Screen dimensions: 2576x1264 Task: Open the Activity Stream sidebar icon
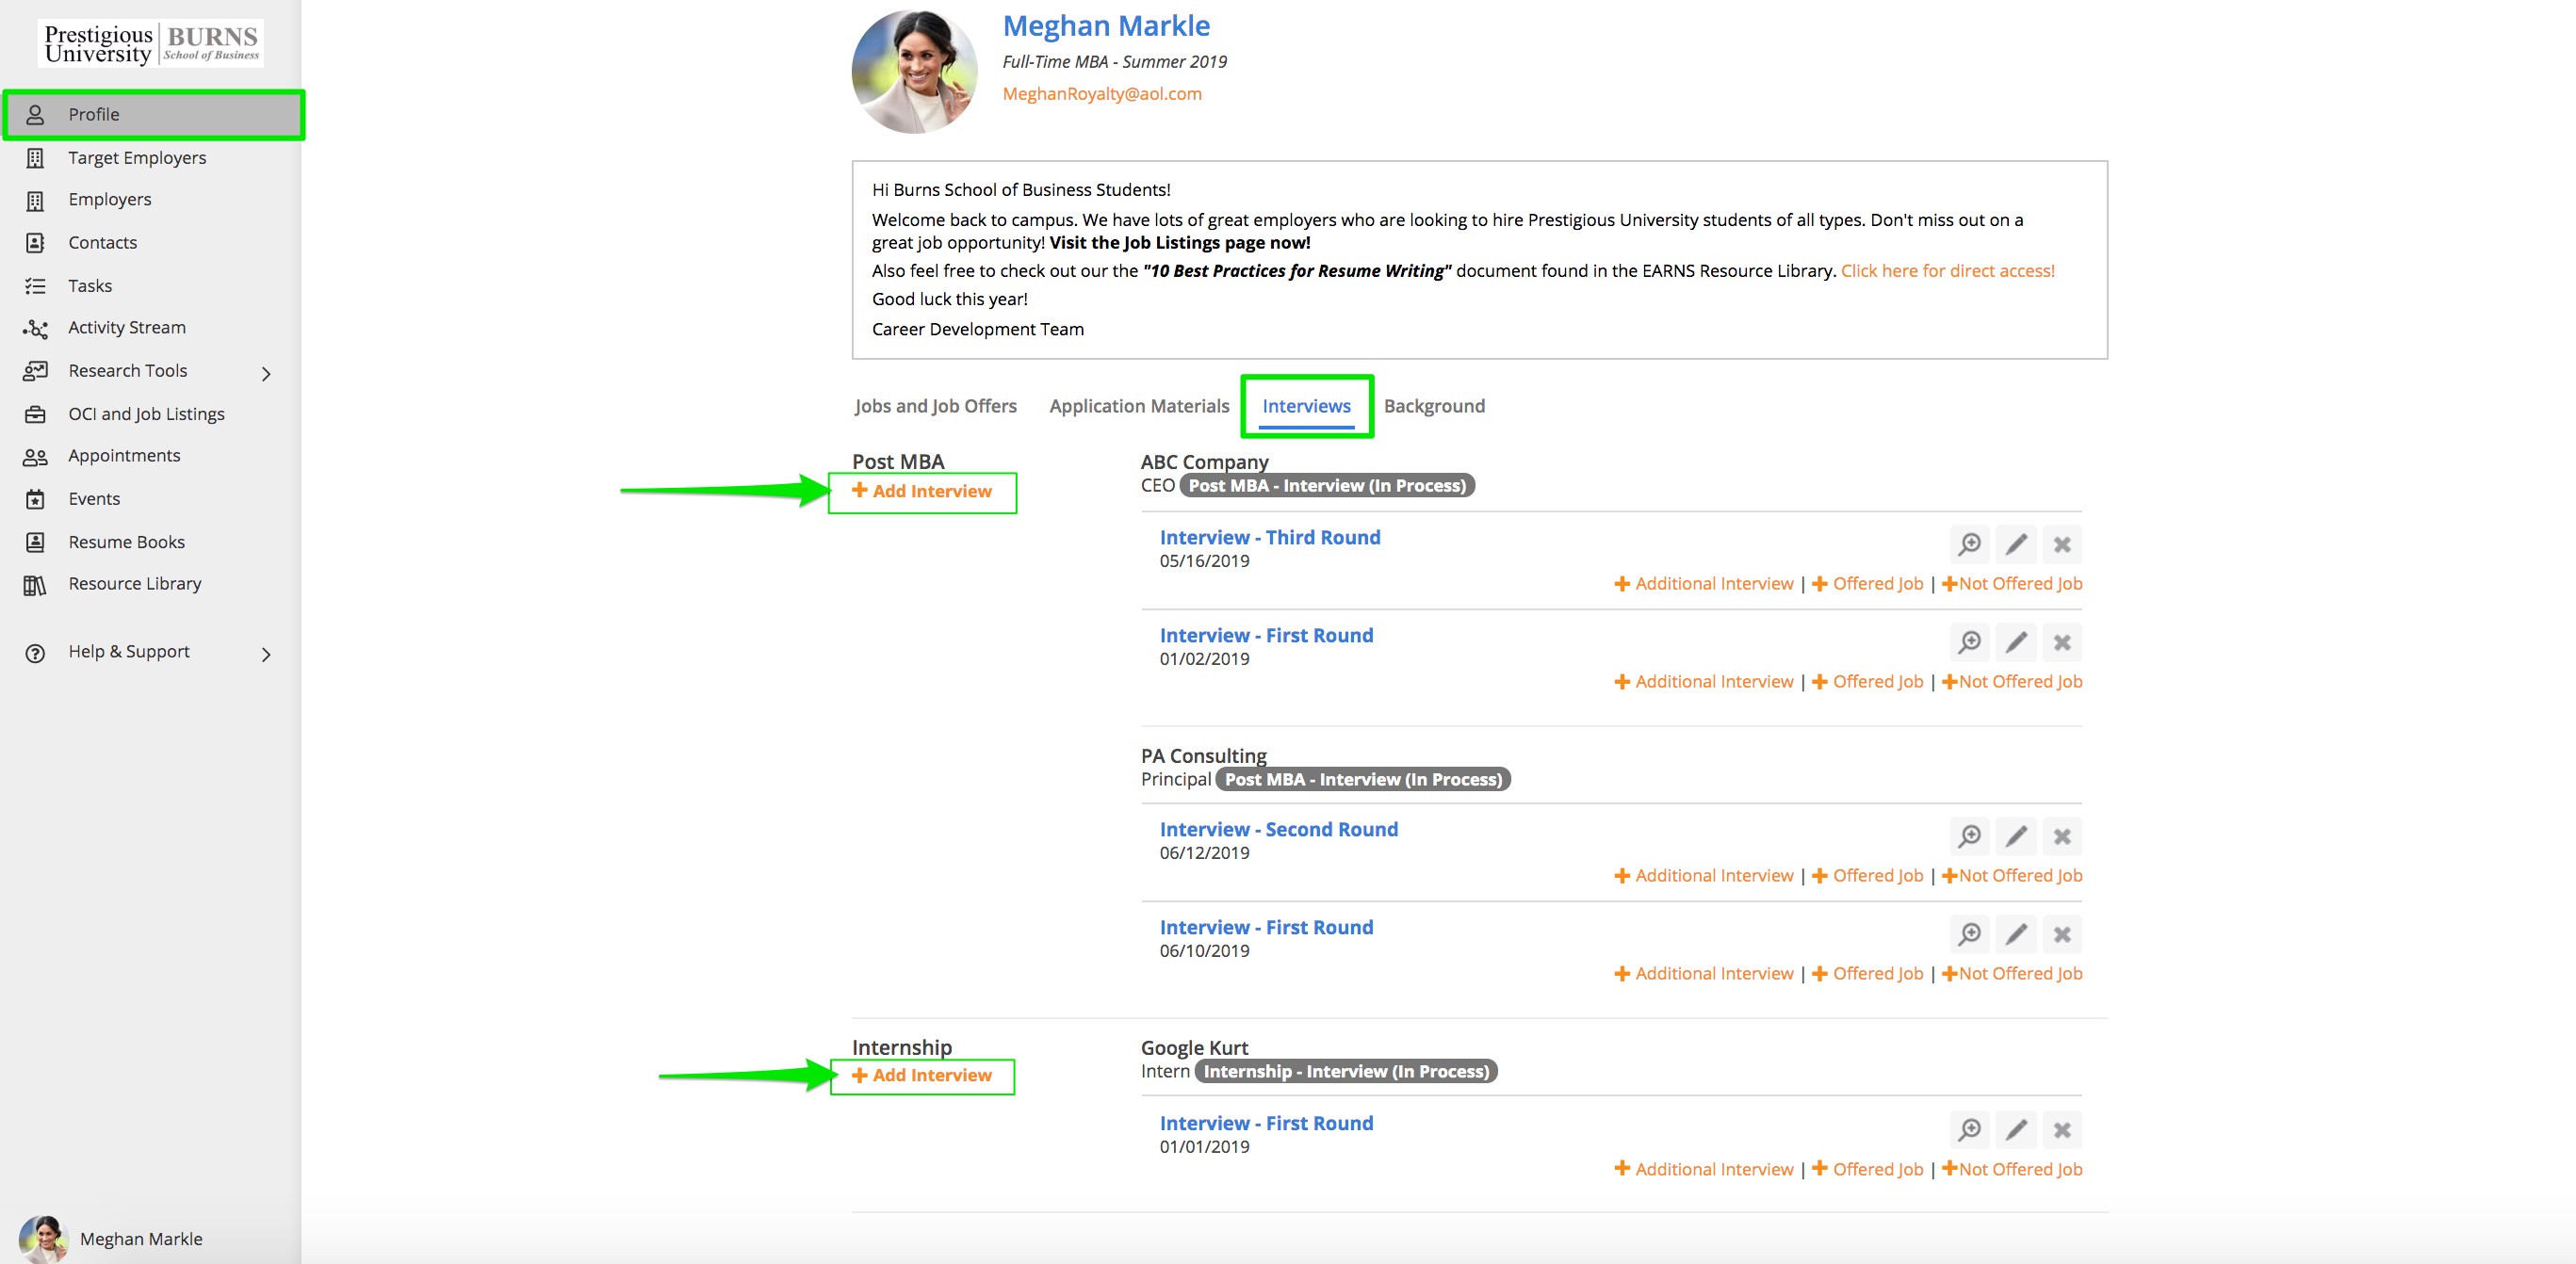(x=35, y=328)
